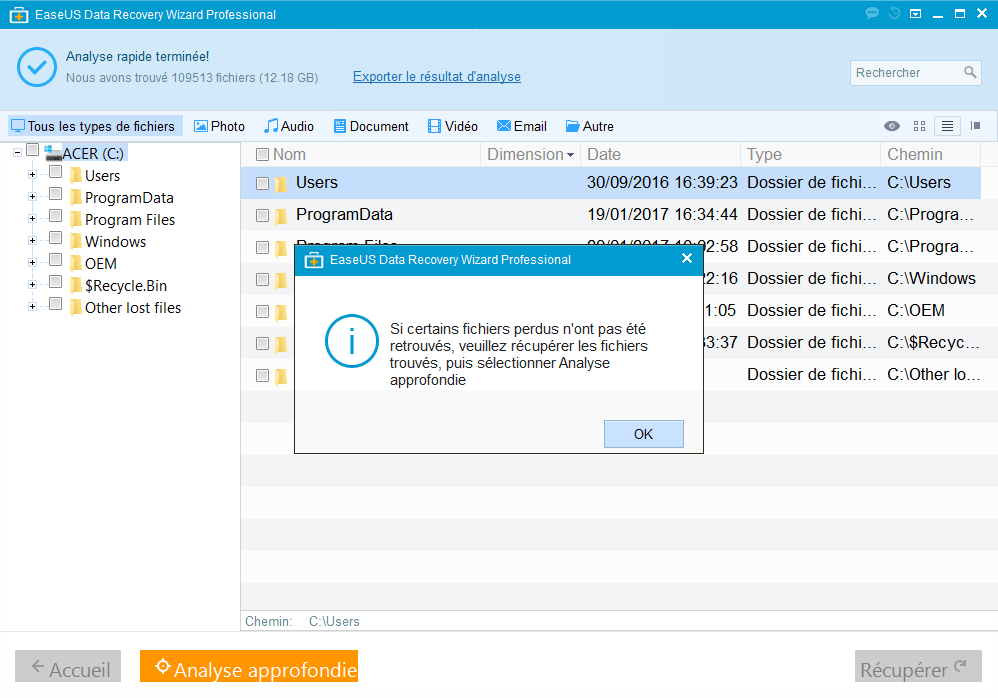This screenshot has height=698, width=998.
Task: Filter by Photo file type
Action: pos(220,126)
